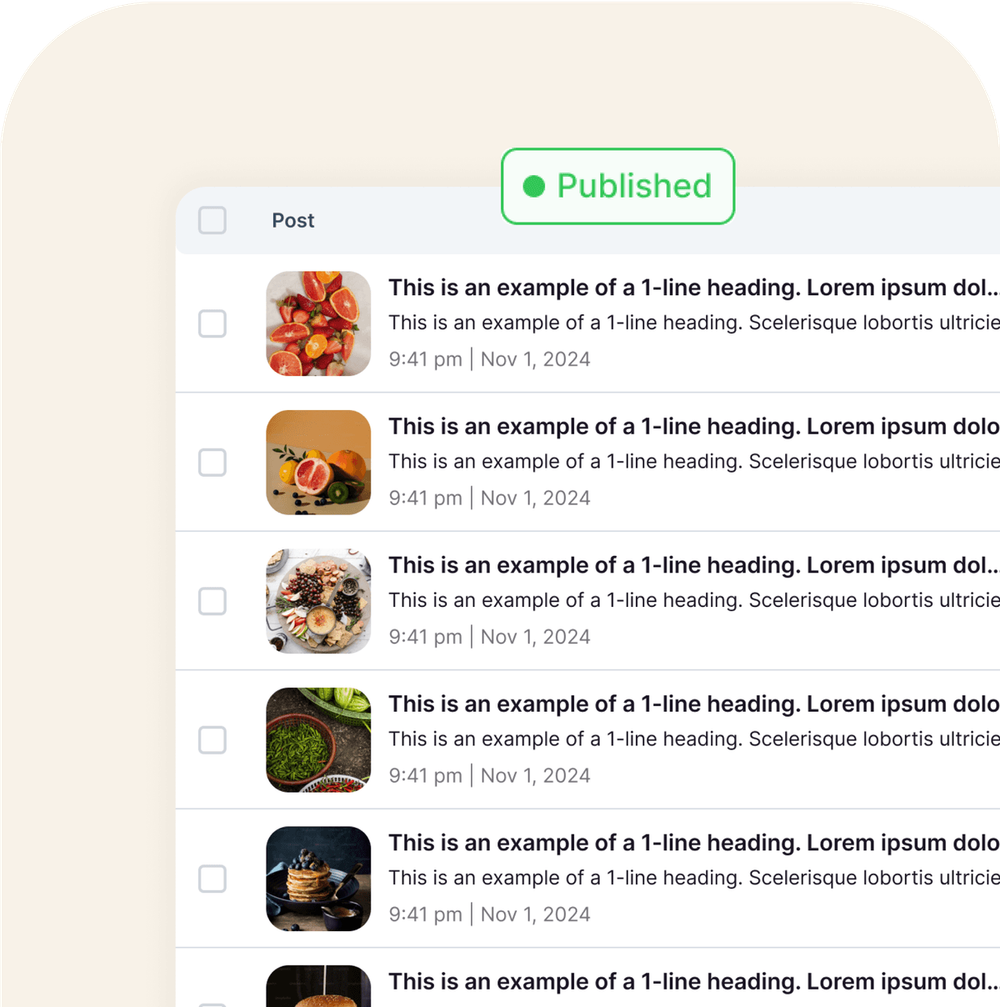Click the Published status badge
Screen dimensions: 1000x1007
[618, 186]
